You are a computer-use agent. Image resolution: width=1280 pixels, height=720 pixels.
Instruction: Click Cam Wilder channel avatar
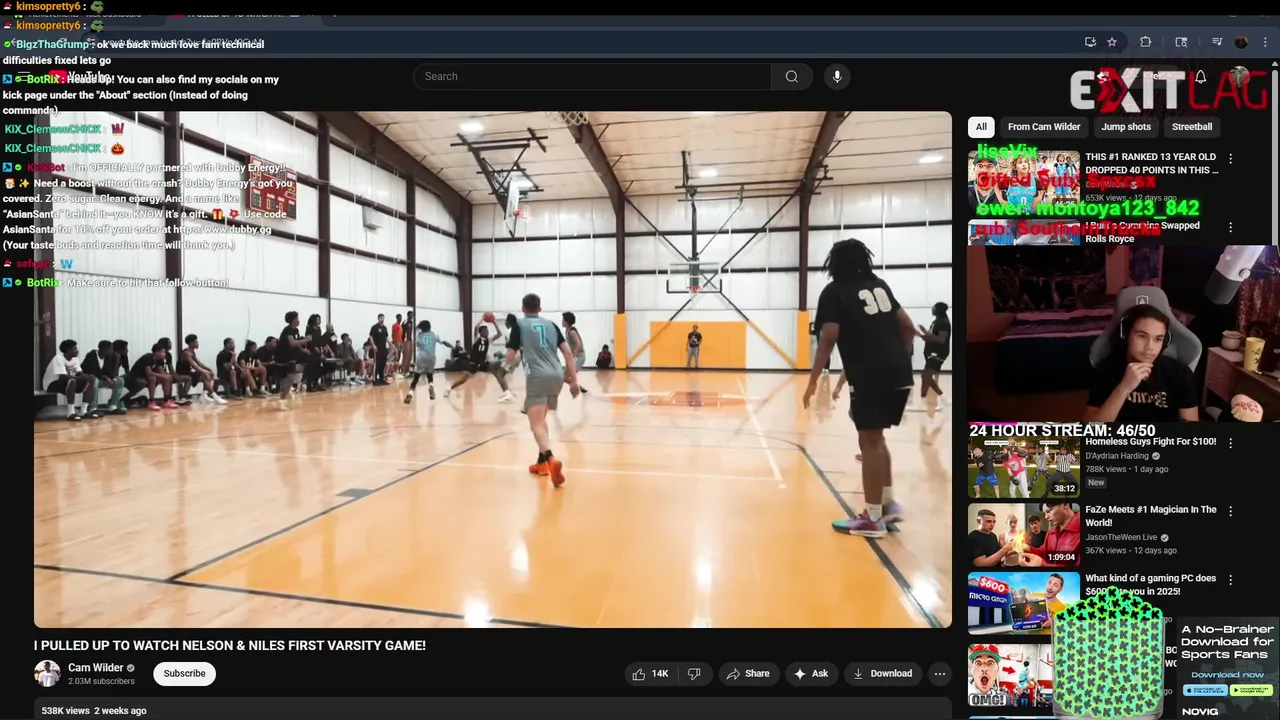coord(47,674)
